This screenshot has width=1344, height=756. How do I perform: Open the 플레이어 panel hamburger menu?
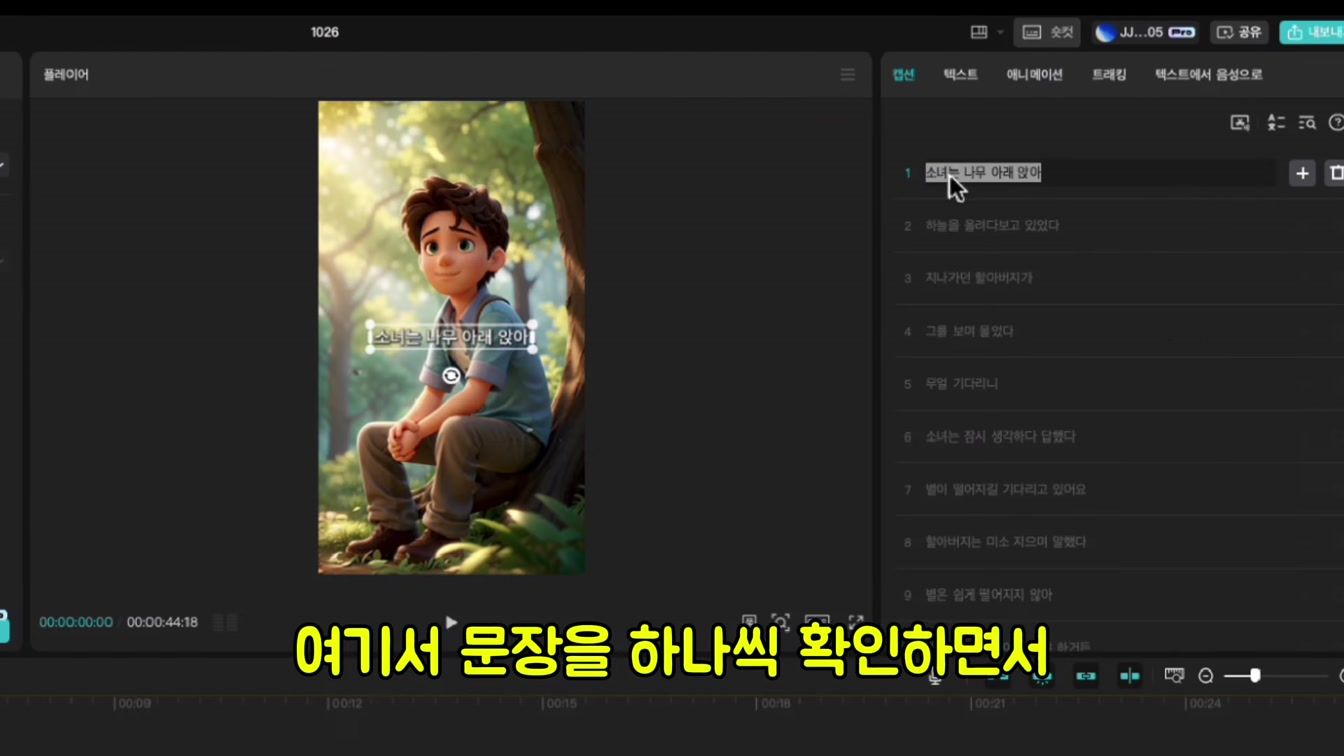coord(848,75)
